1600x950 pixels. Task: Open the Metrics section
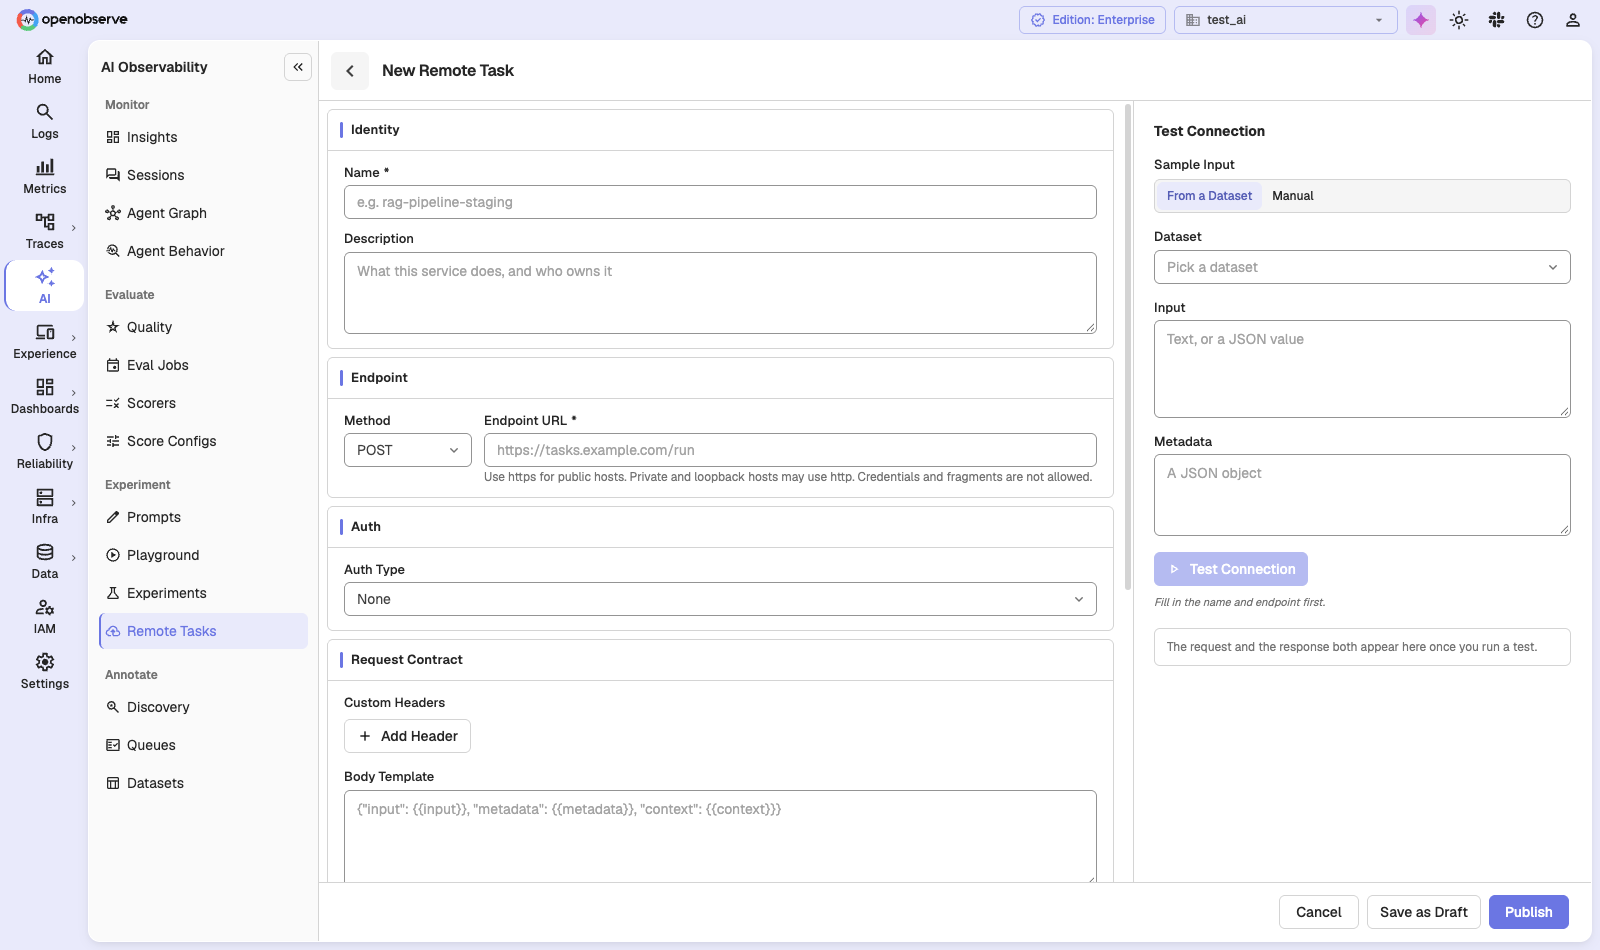tap(44, 177)
